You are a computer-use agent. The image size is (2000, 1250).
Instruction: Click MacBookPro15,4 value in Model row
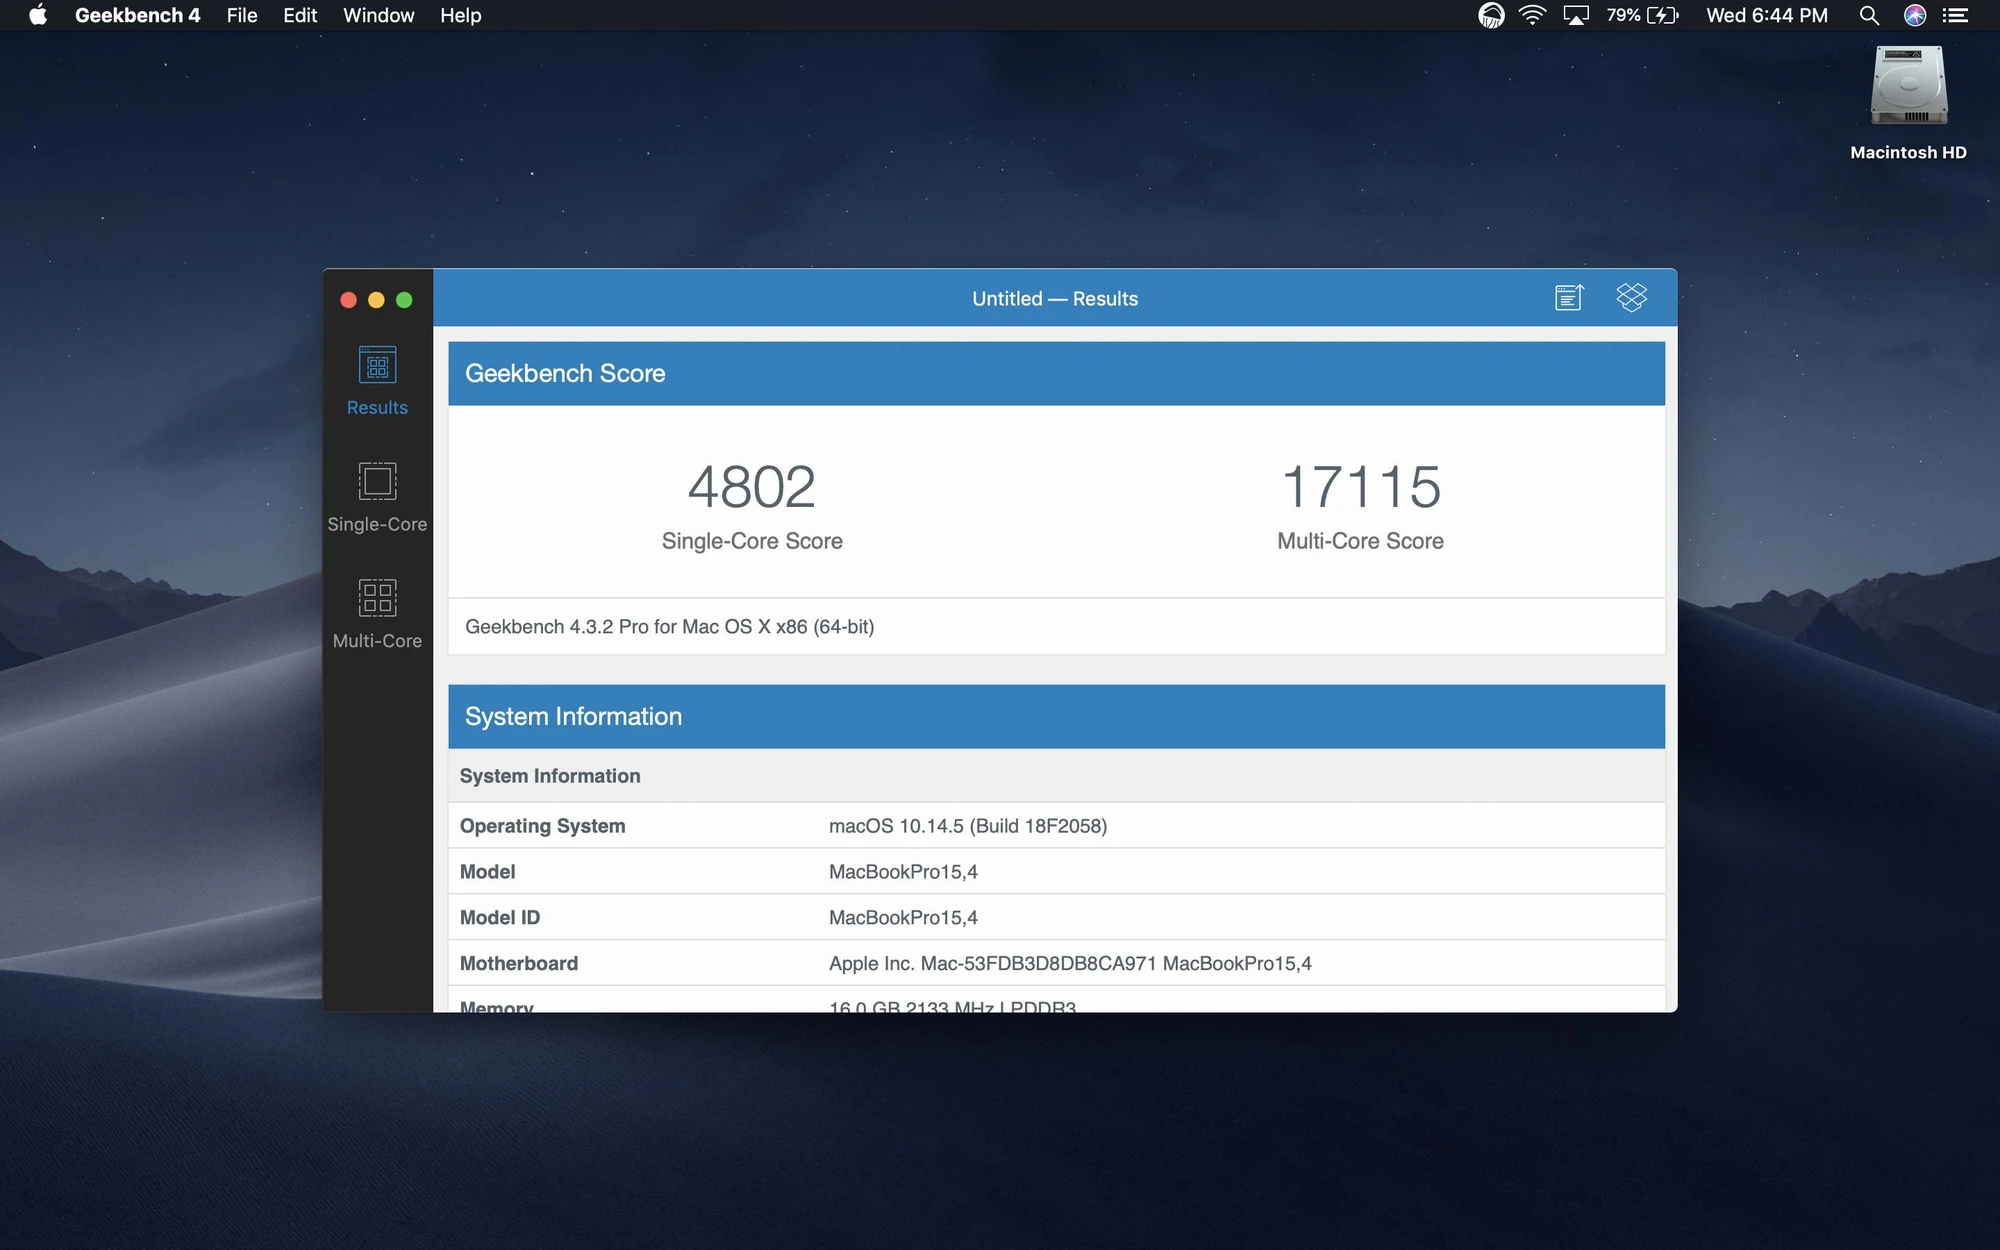pyautogui.click(x=903, y=872)
